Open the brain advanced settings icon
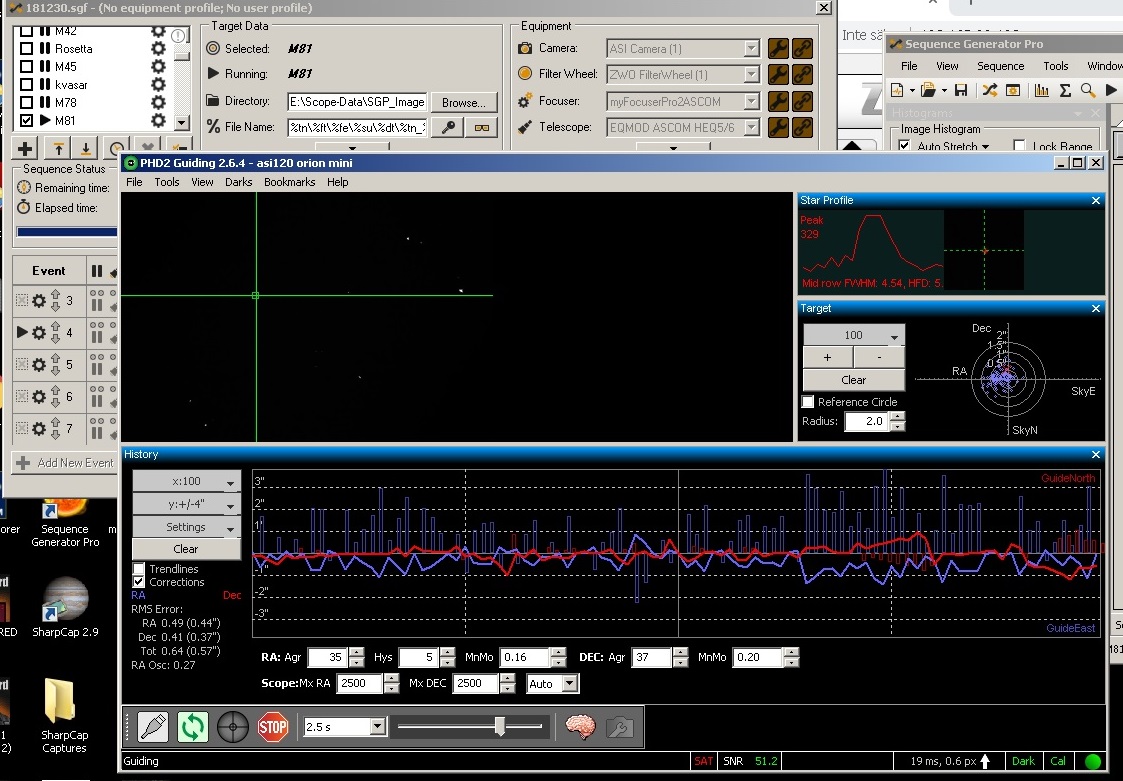Image resolution: width=1123 pixels, height=781 pixels. [x=580, y=726]
